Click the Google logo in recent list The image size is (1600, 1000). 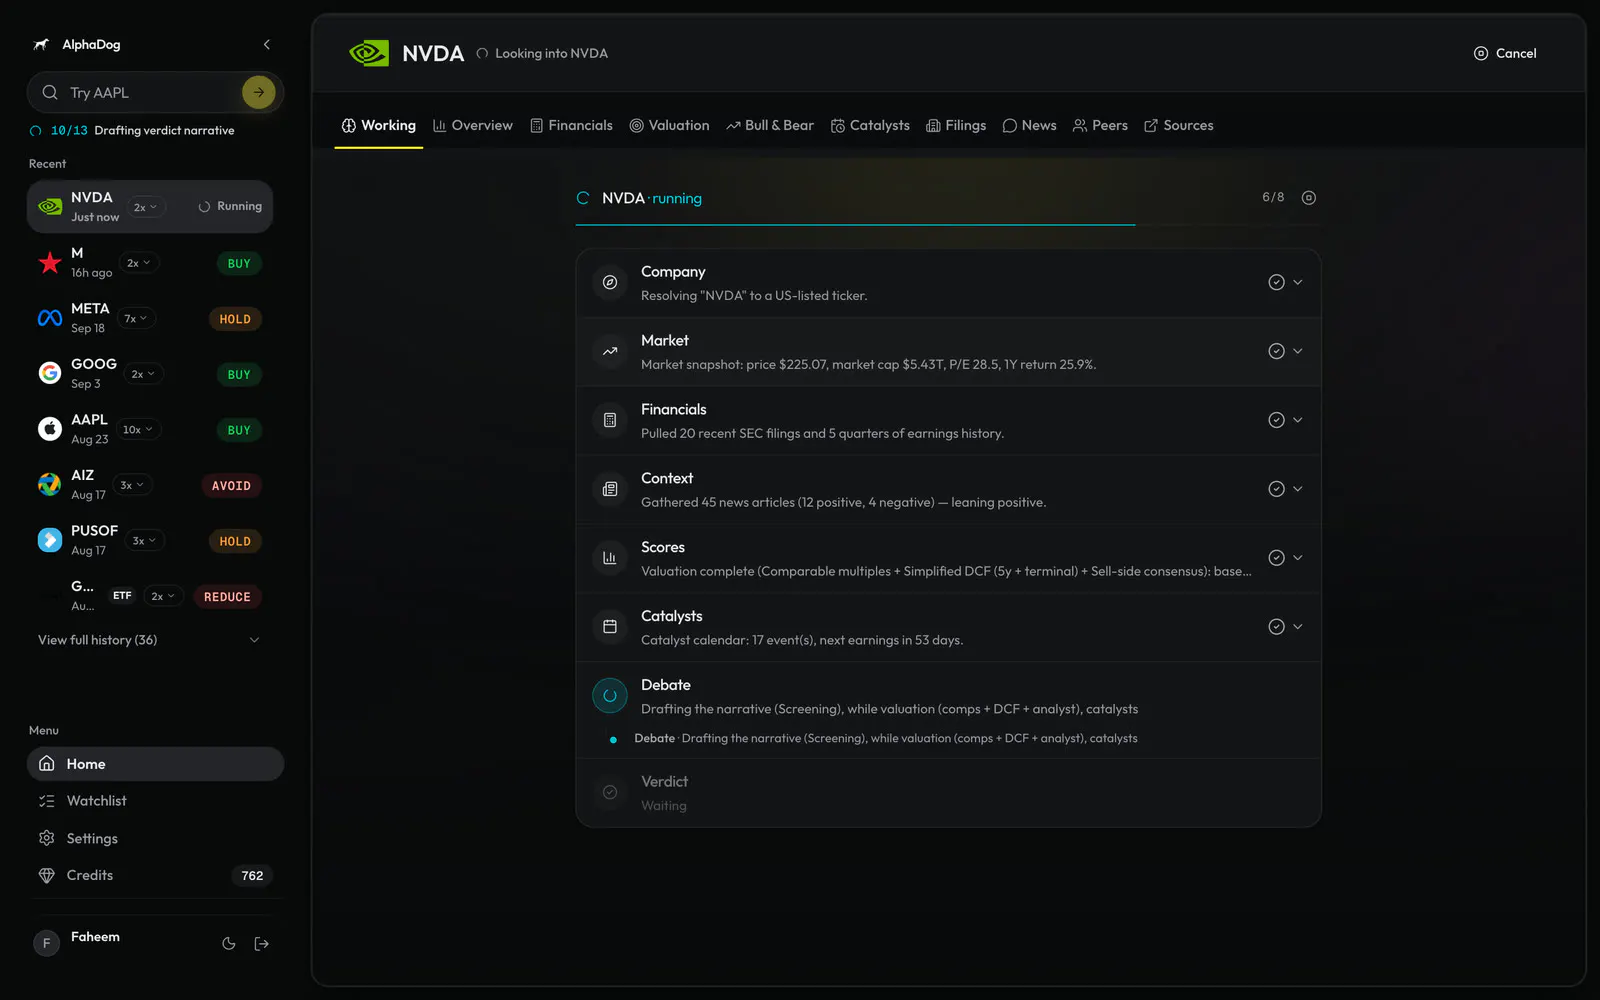(x=50, y=373)
